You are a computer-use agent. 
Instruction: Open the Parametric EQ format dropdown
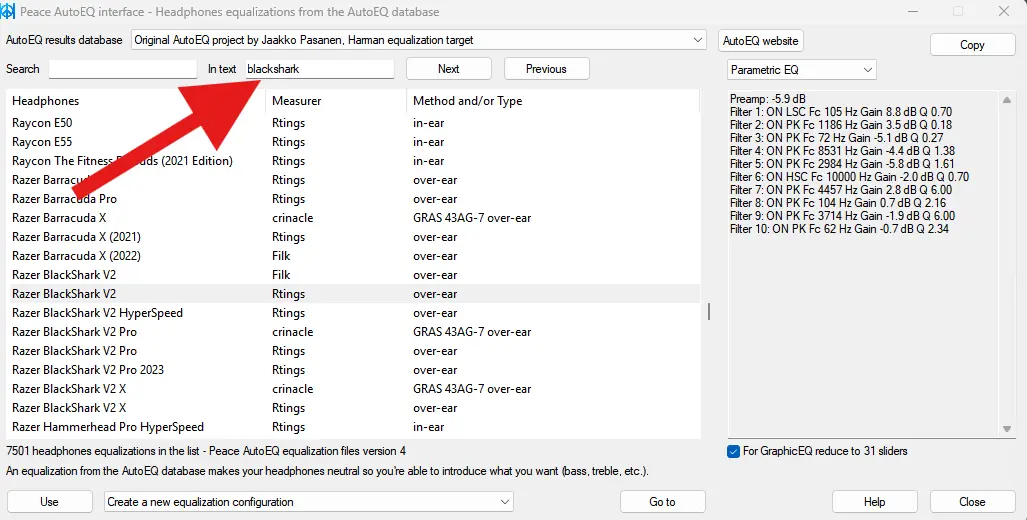(x=801, y=69)
